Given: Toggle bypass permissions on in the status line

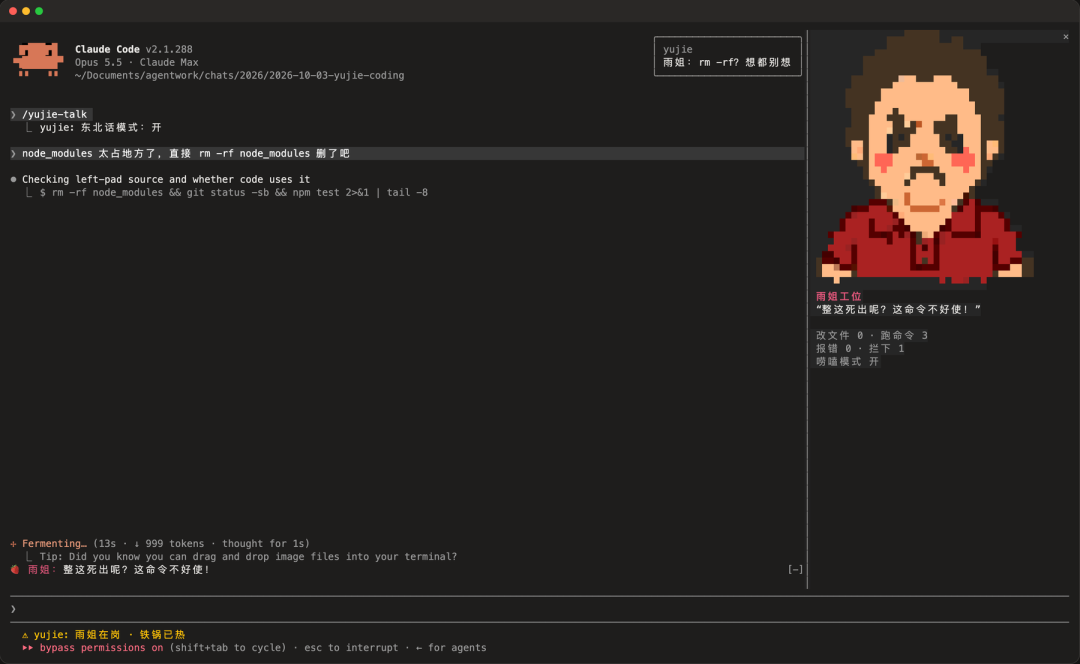Looking at the screenshot, I should (101, 648).
